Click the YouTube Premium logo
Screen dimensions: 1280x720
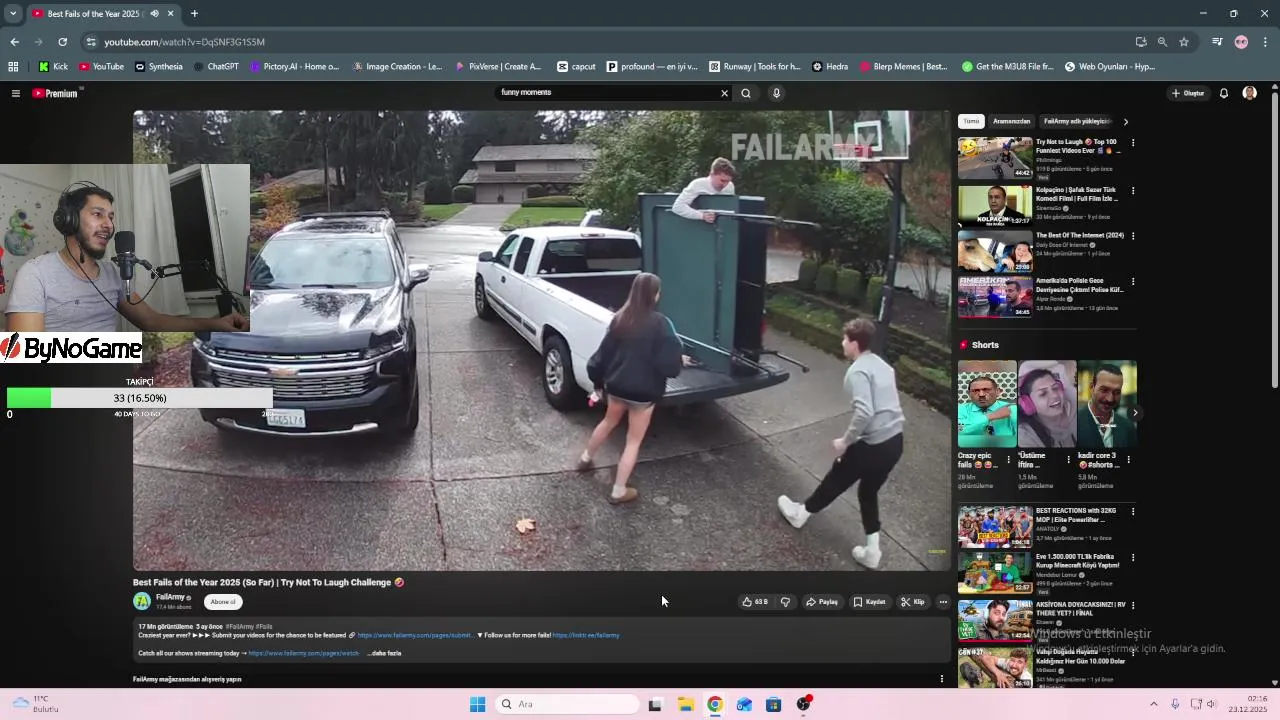55,93
